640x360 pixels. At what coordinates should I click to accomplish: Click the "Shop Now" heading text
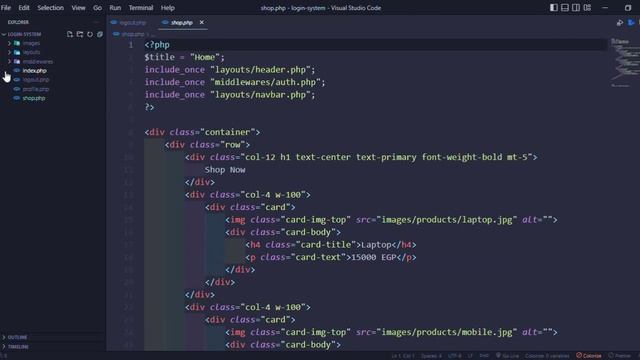(x=225, y=170)
